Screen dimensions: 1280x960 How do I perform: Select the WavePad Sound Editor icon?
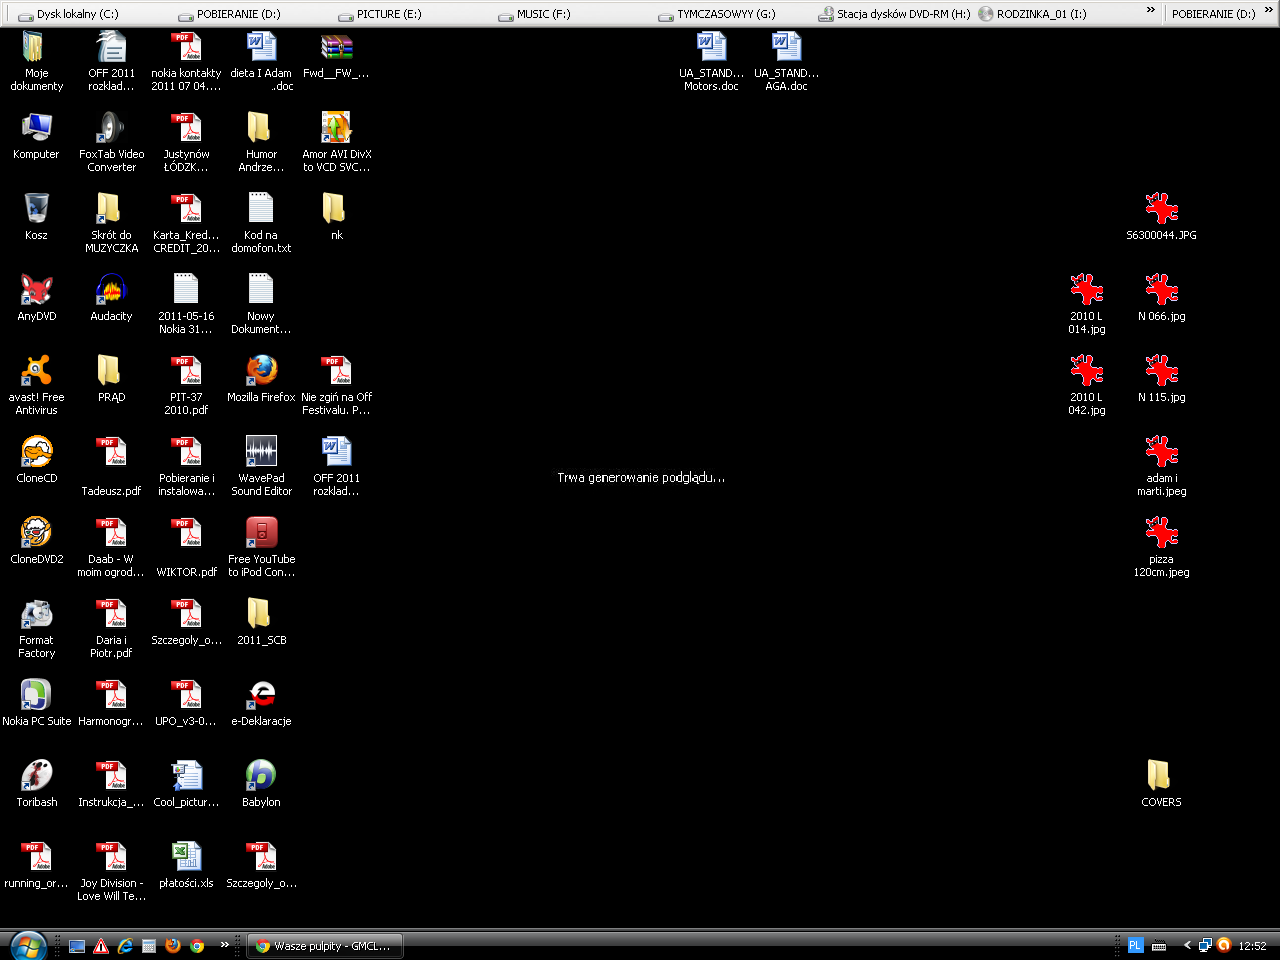click(261, 453)
